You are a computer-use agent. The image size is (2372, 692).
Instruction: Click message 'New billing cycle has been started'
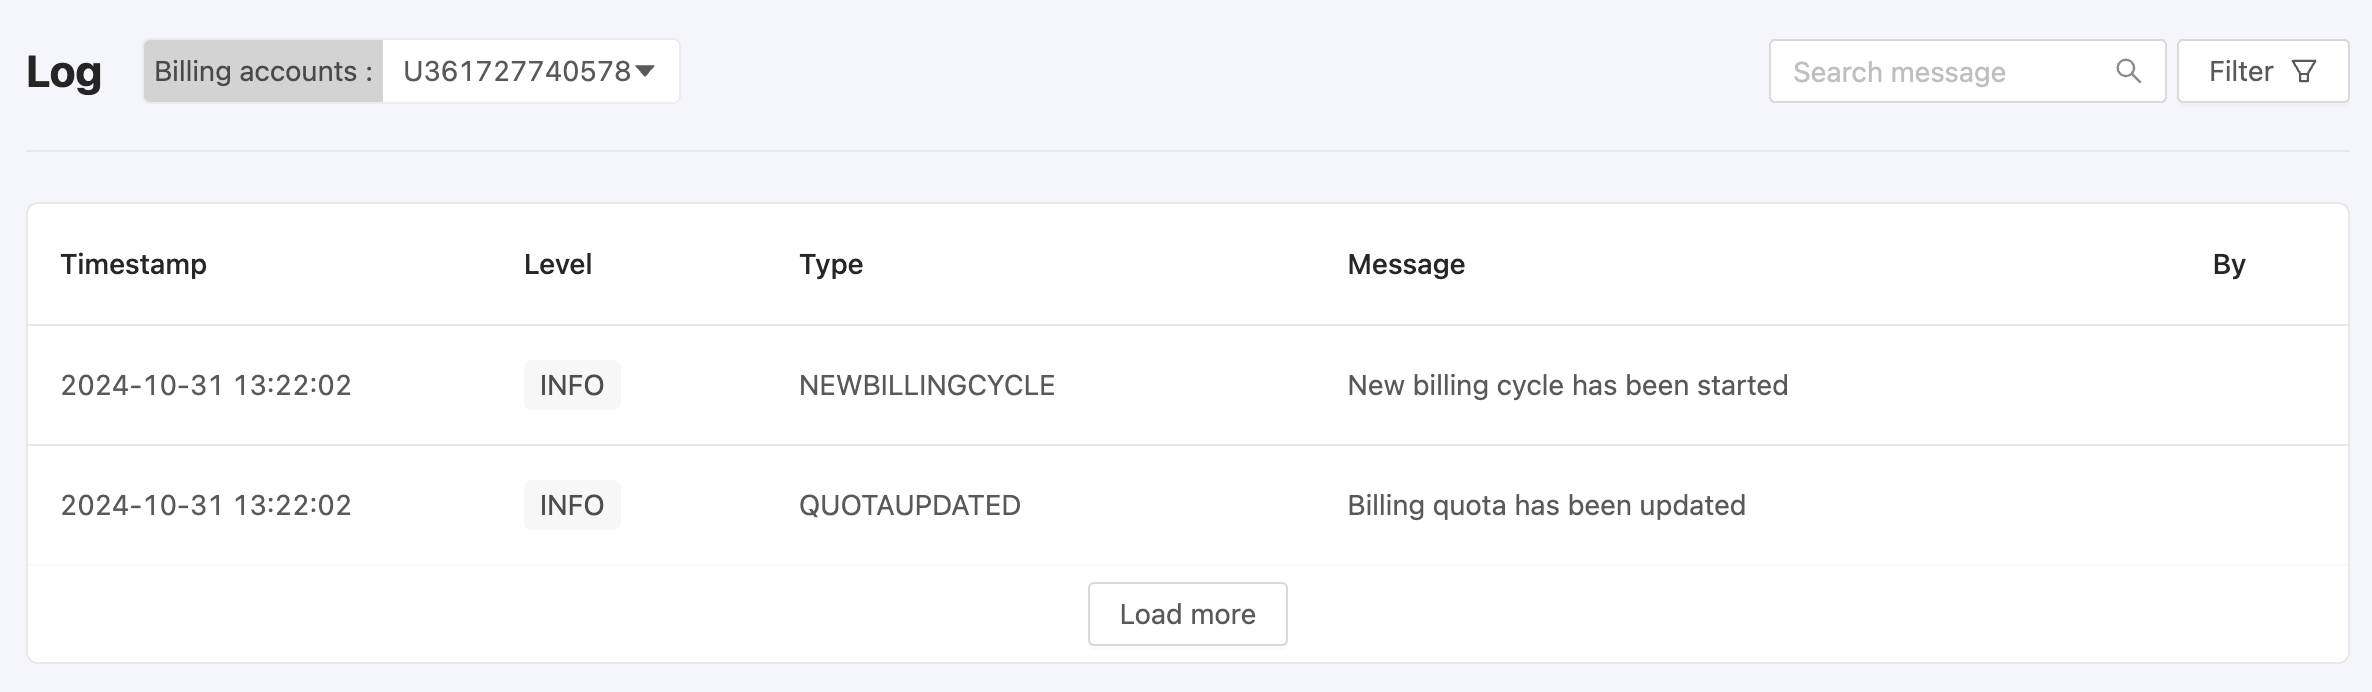[x=1568, y=385]
